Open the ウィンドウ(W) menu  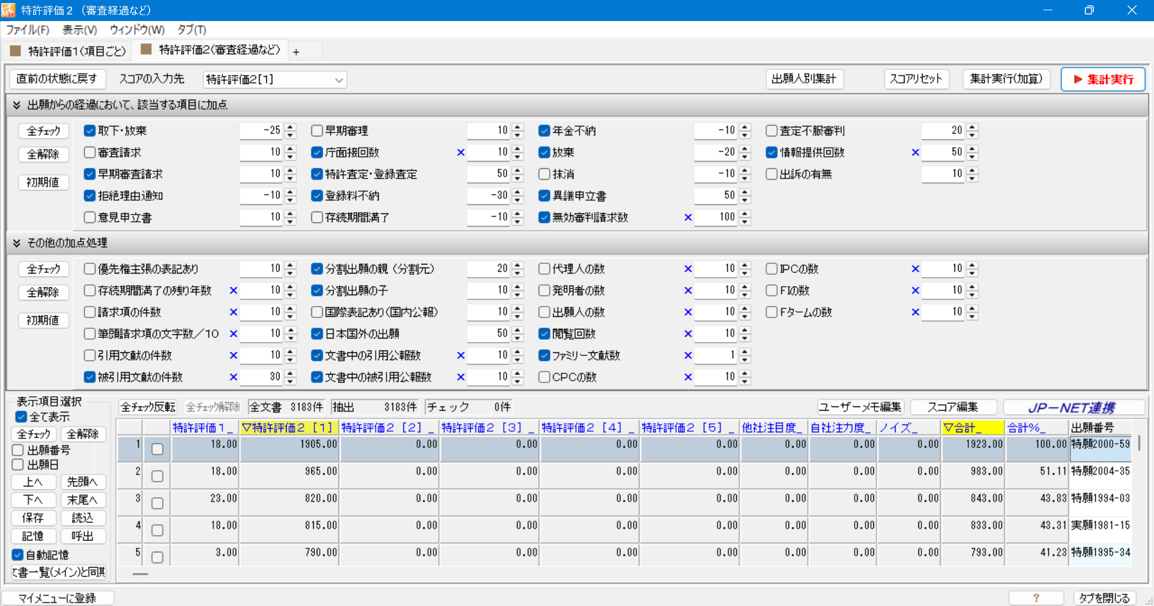[x=137, y=30]
